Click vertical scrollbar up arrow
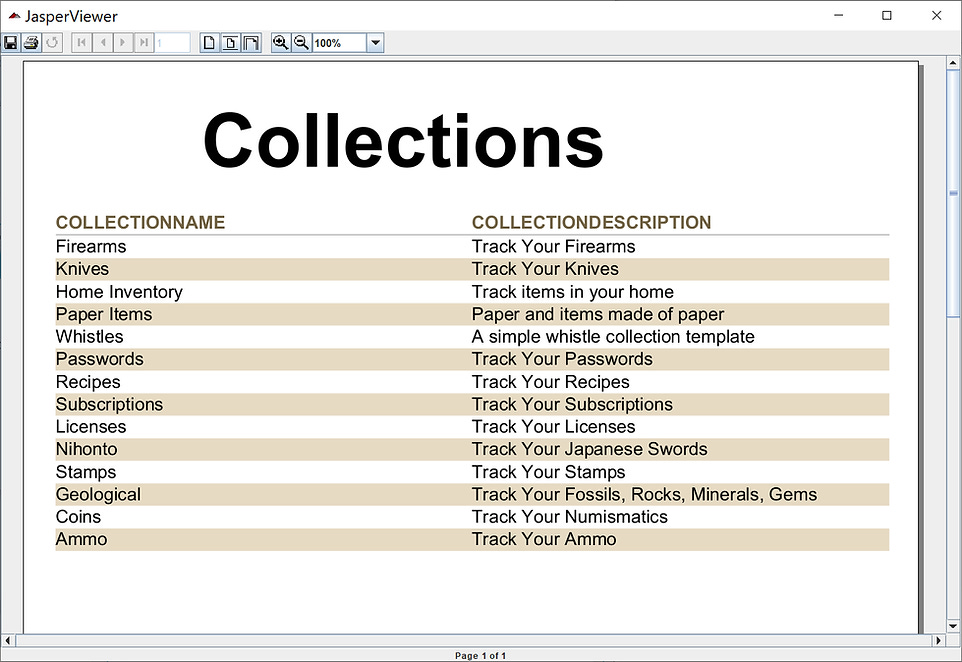Image resolution: width=962 pixels, height=662 pixels. 953,62
